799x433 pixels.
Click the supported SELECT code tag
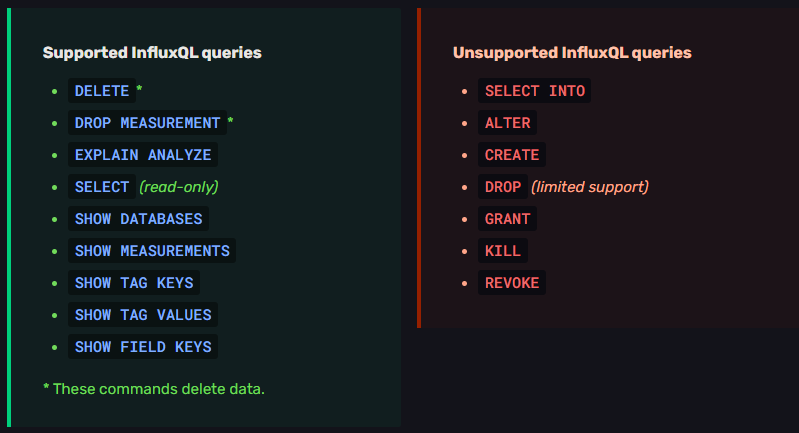tap(102, 187)
